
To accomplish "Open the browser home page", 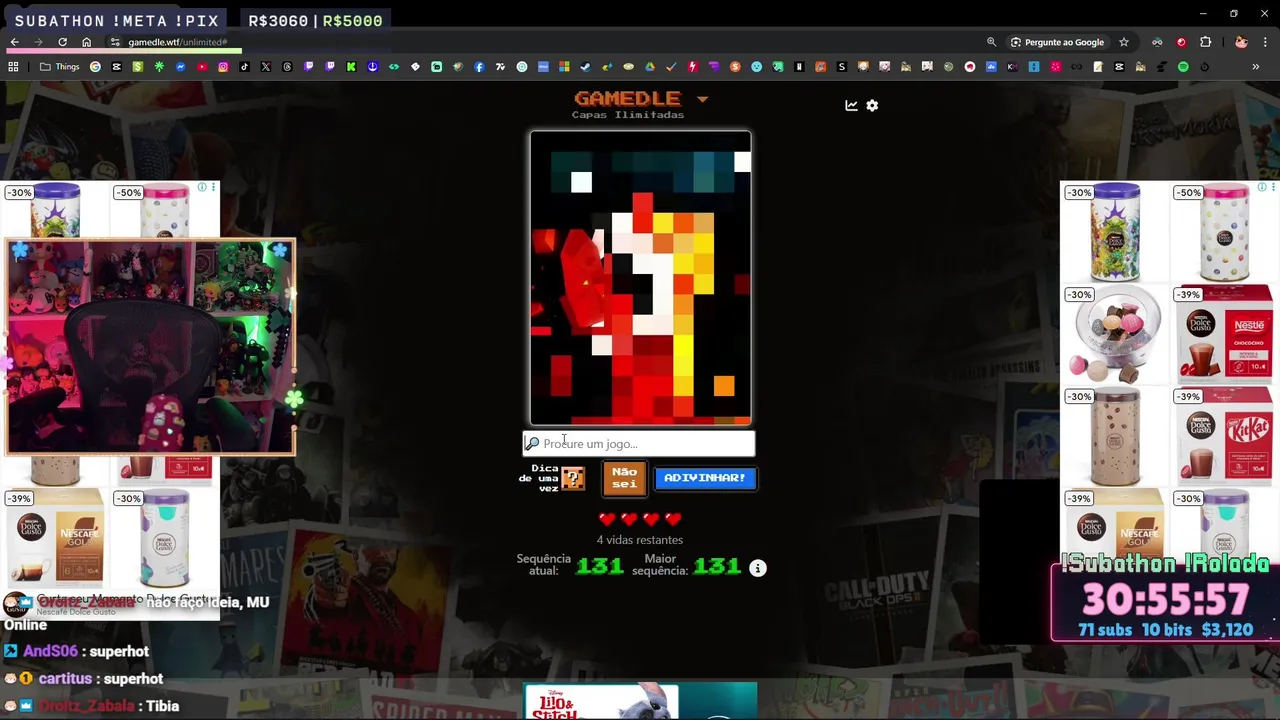I will tap(86, 42).
